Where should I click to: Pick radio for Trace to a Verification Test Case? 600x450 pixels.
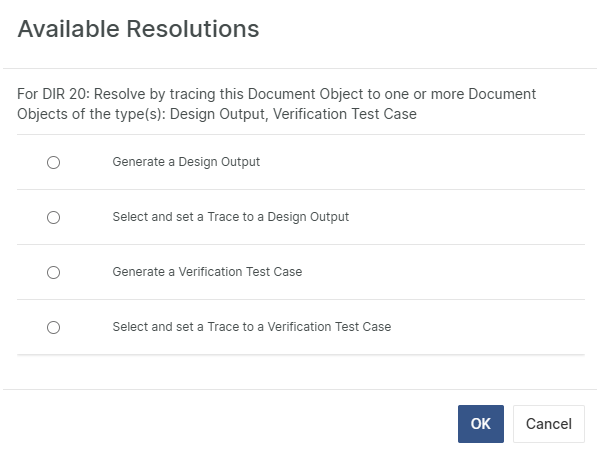54,327
